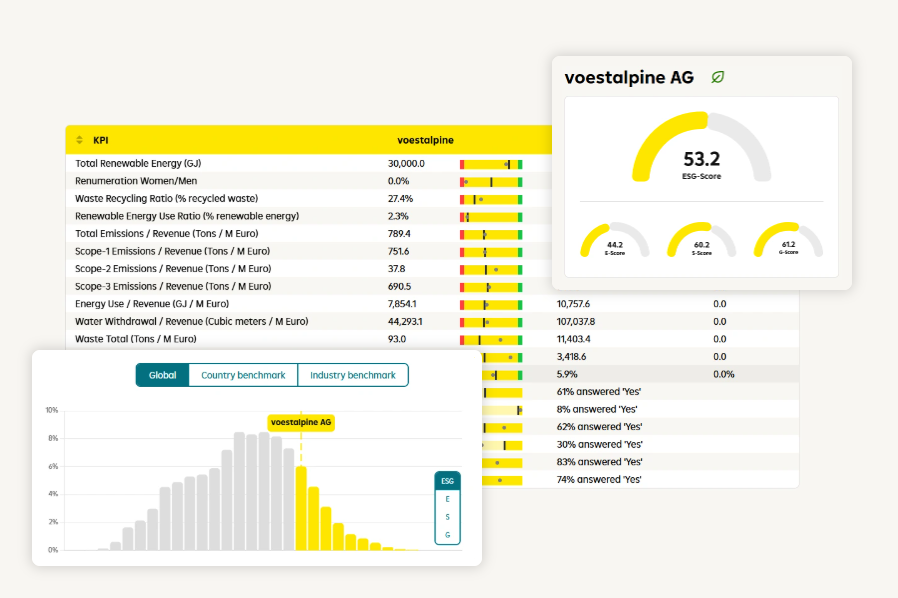
Task: Click range bar for Total Renewable Energy
Action: (x=491, y=165)
